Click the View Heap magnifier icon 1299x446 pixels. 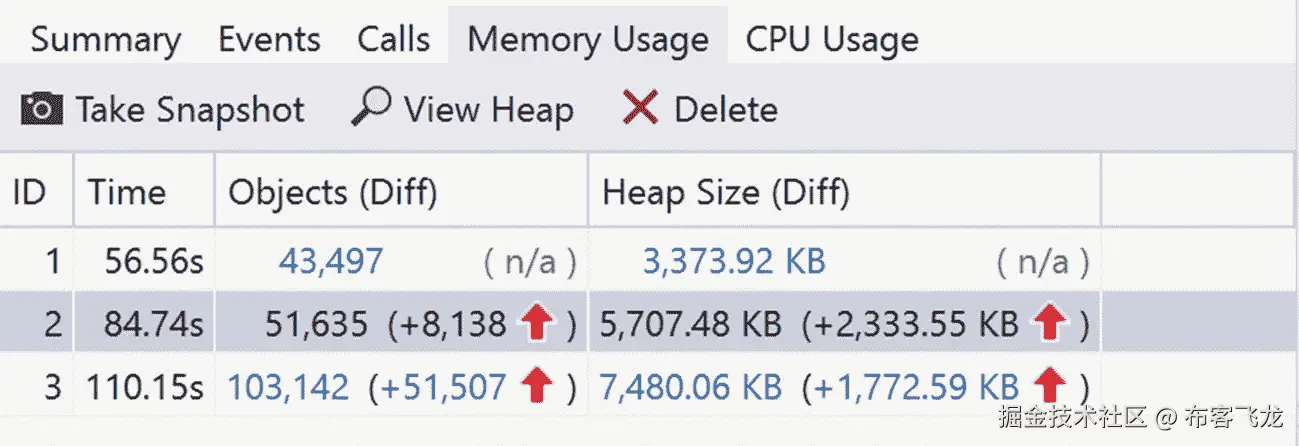pos(370,107)
